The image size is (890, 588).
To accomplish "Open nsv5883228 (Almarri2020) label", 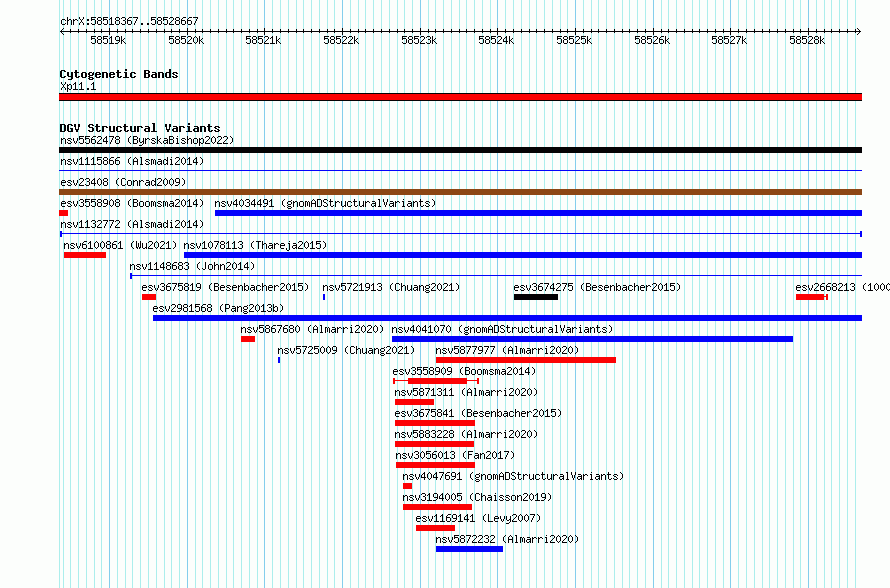I will click(466, 434).
